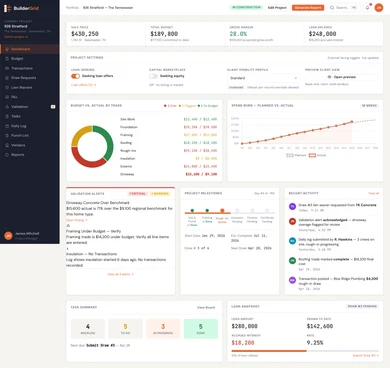Click the Planned legend in Spend Burn chart

point(296,155)
